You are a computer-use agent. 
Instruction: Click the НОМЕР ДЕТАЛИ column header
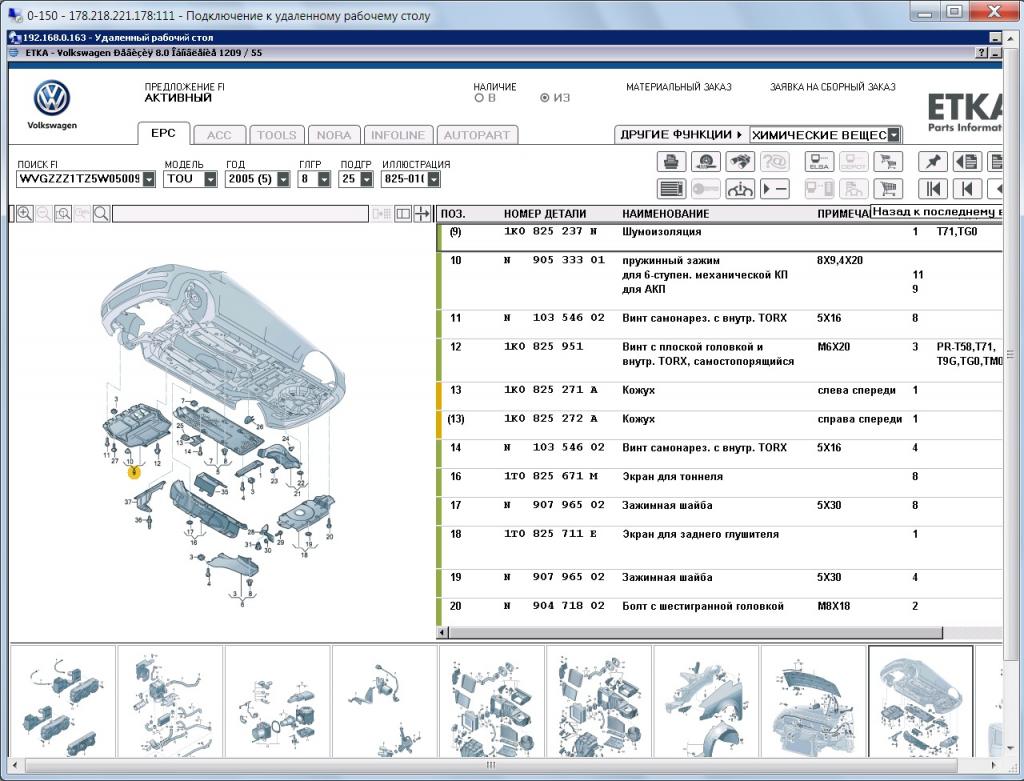coord(545,214)
